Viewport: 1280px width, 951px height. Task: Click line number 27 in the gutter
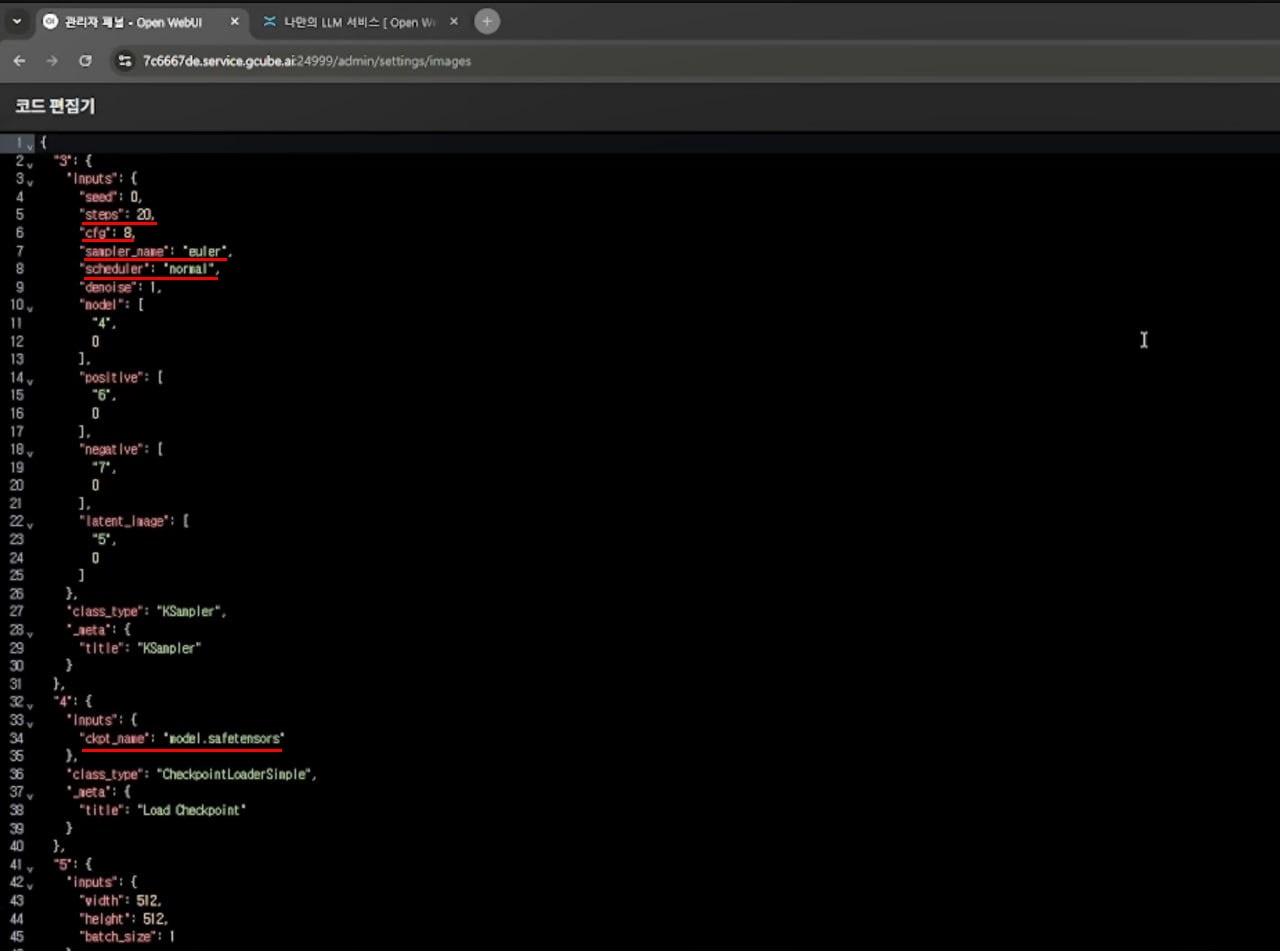point(16,613)
